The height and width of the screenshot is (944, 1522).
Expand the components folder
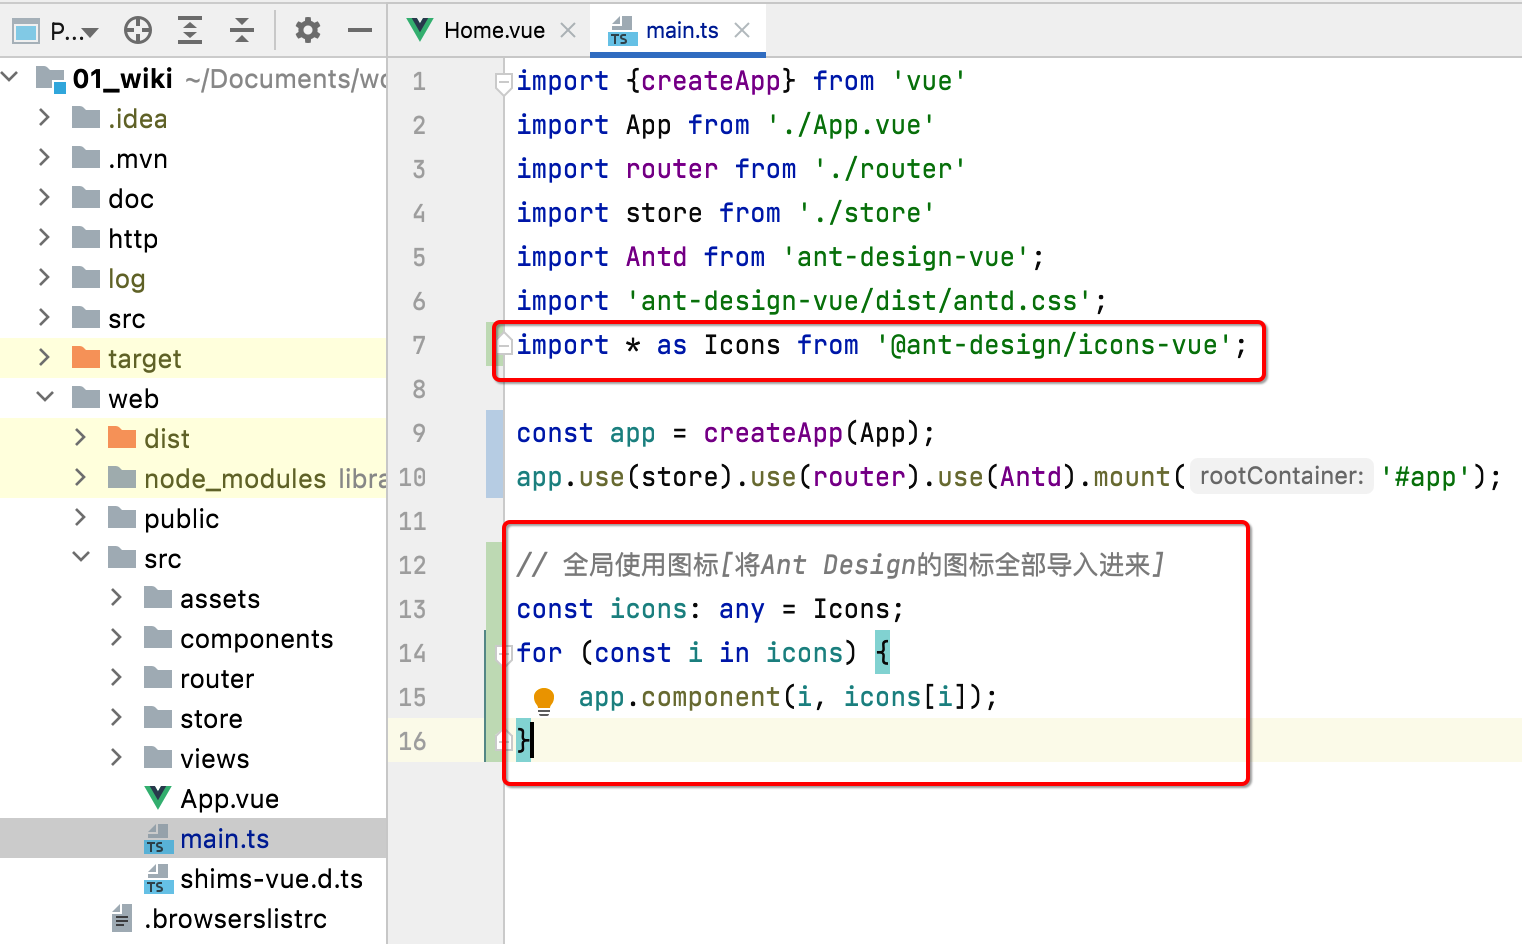116,637
